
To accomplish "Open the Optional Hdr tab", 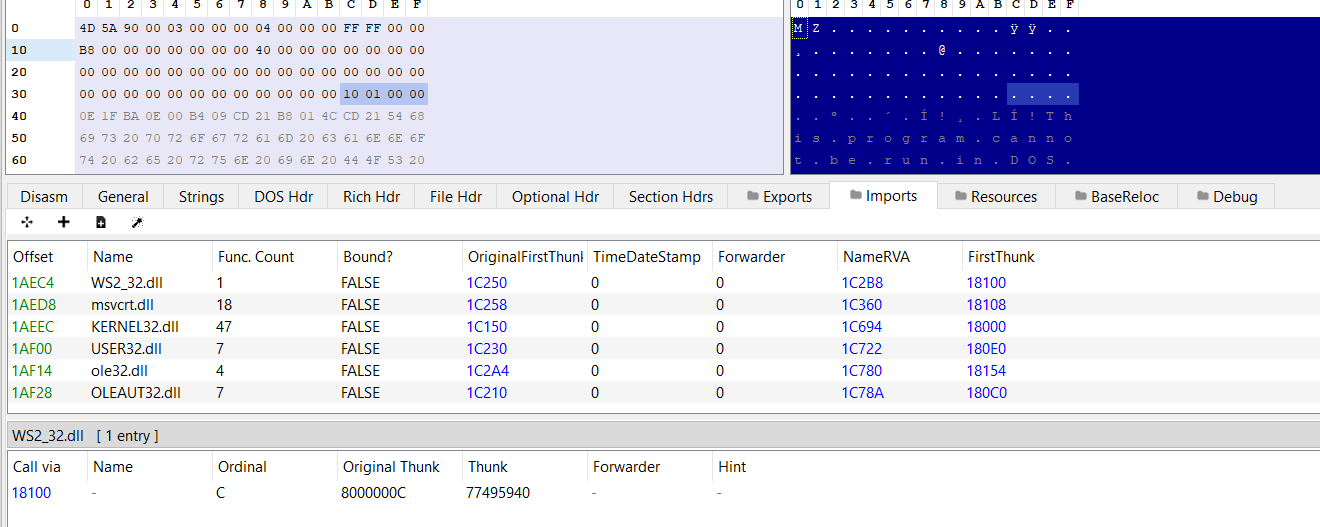I will tap(555, 197).
